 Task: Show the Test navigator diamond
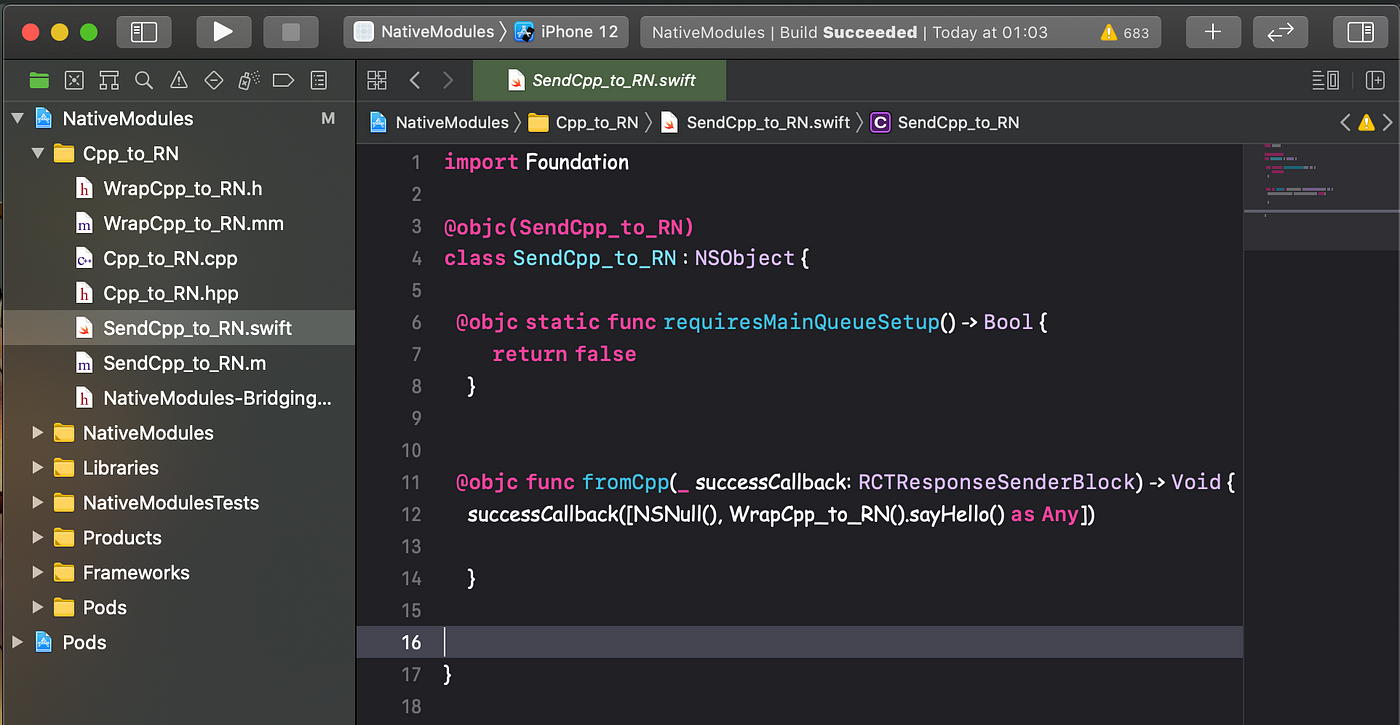click(213, 80)
